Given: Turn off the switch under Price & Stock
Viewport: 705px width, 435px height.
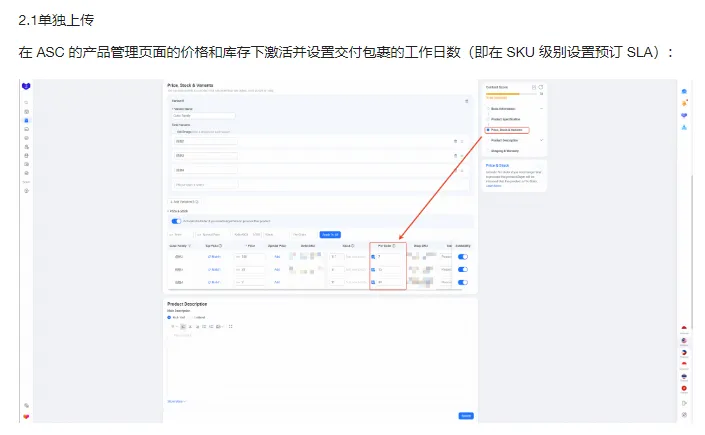Looking at the screenshot, I should 176,221.
